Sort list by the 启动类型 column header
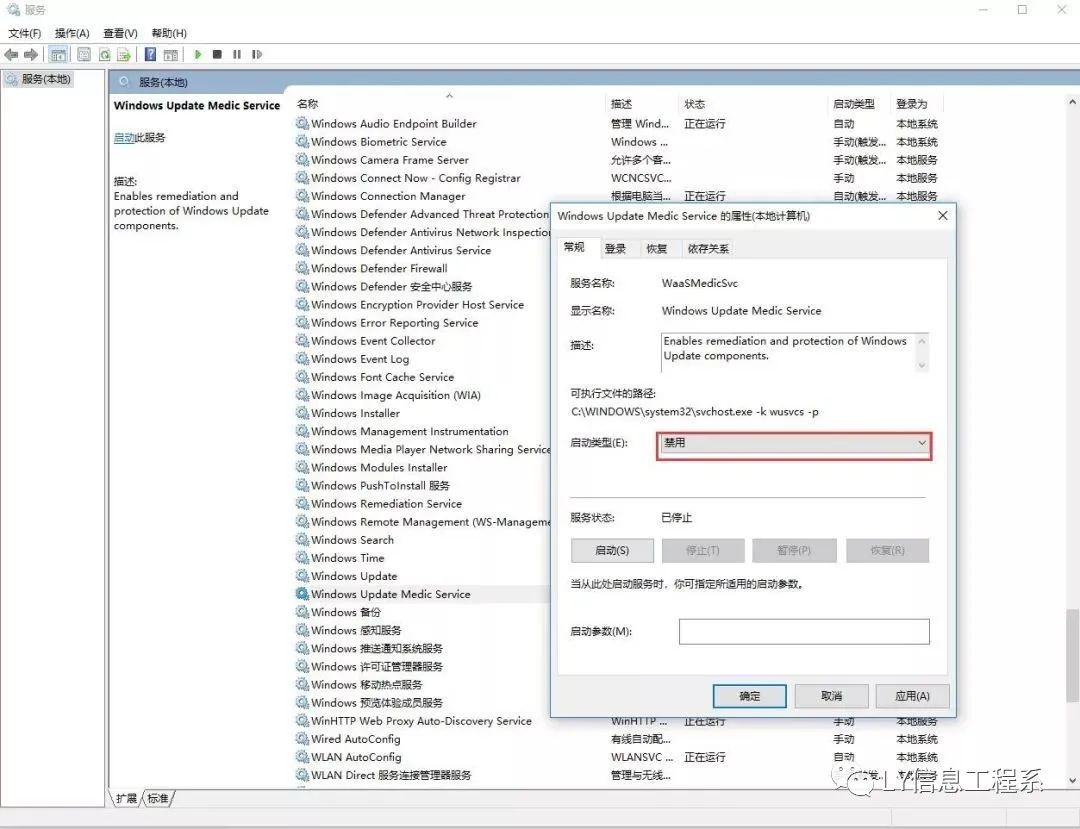The width and height of the screenshot is (1080, 829). tap(861, 104)
